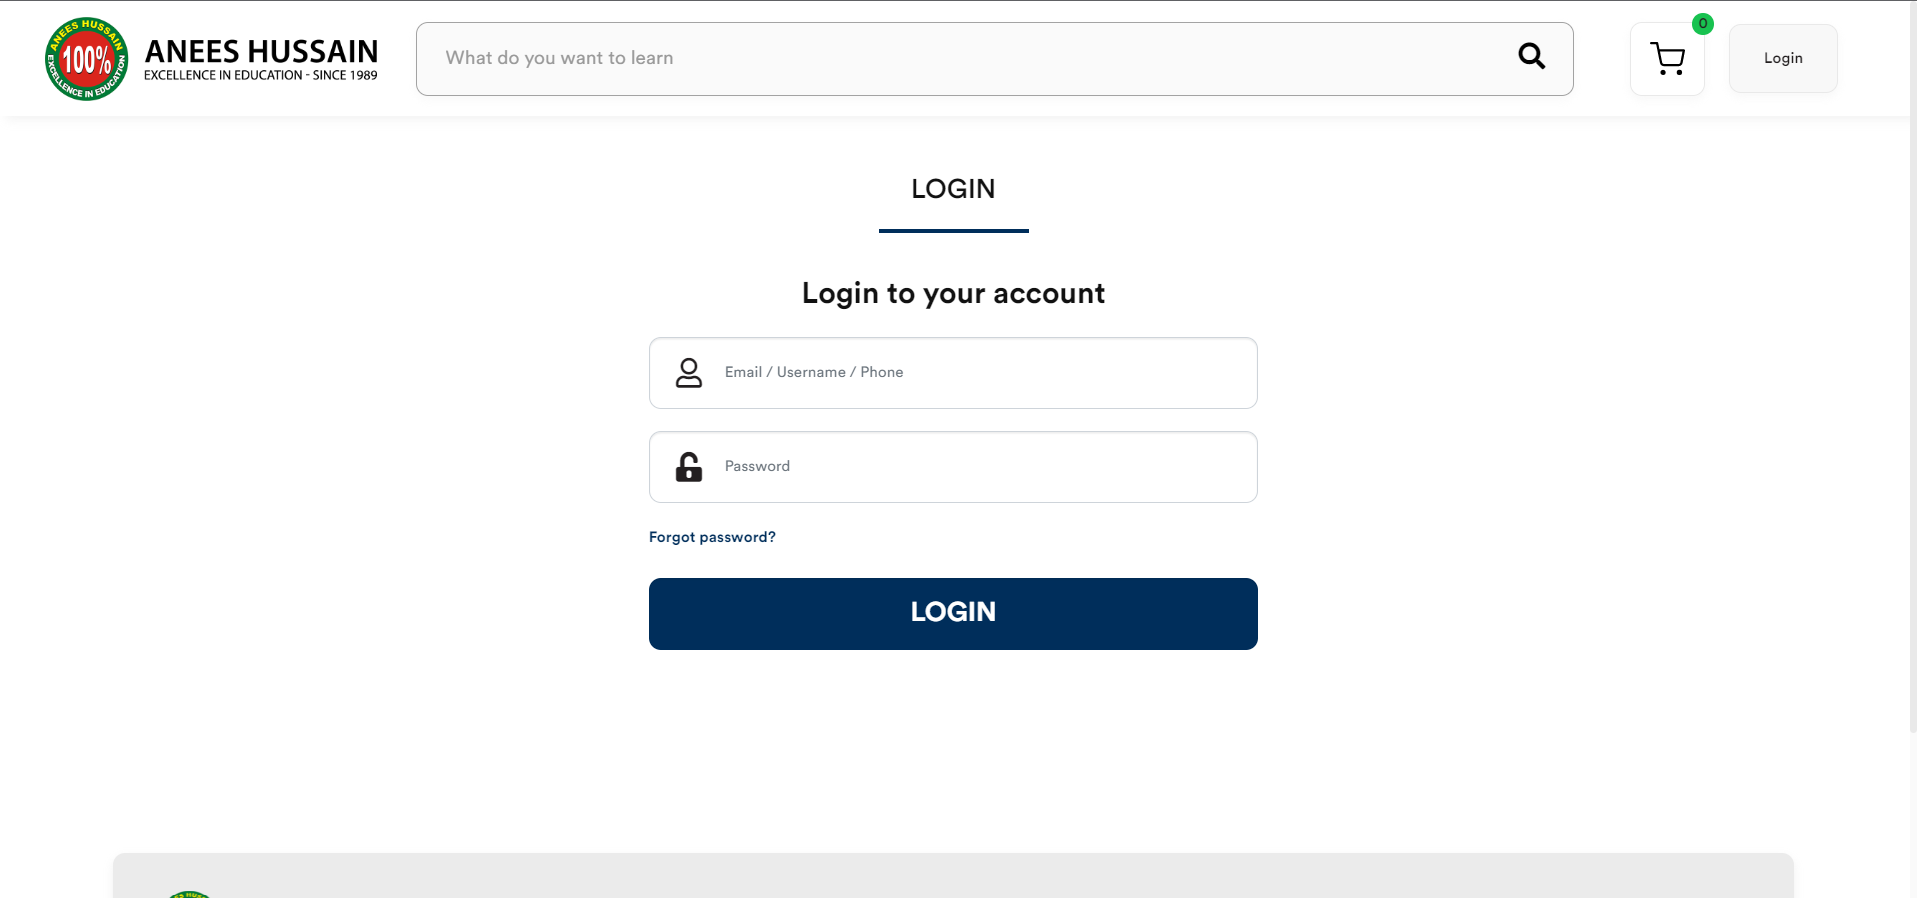Click the circular 100% Anees Hussain logo
This screenshot has height=898, width=1917.
(87, 59)
